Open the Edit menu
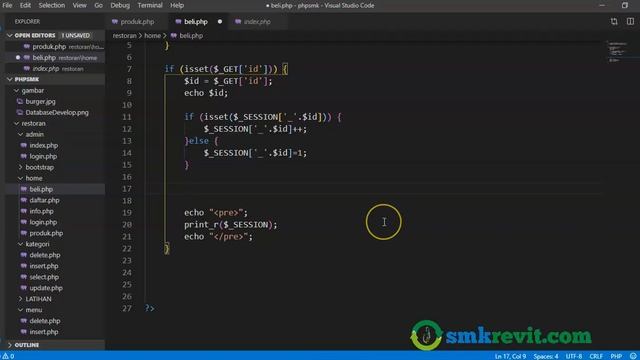Screen dimensions: 640x360 [25, 5]
